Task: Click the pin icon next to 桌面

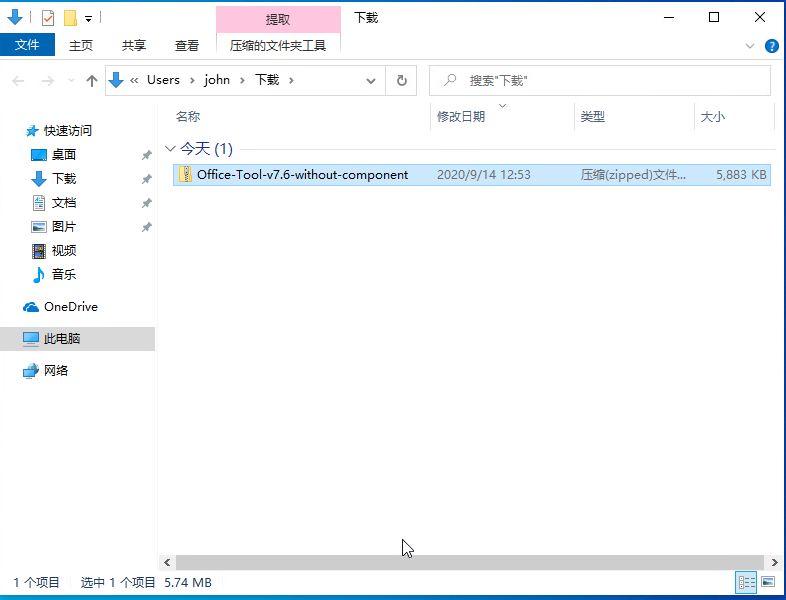Action: pyautogui.click(x=146, y=155)
